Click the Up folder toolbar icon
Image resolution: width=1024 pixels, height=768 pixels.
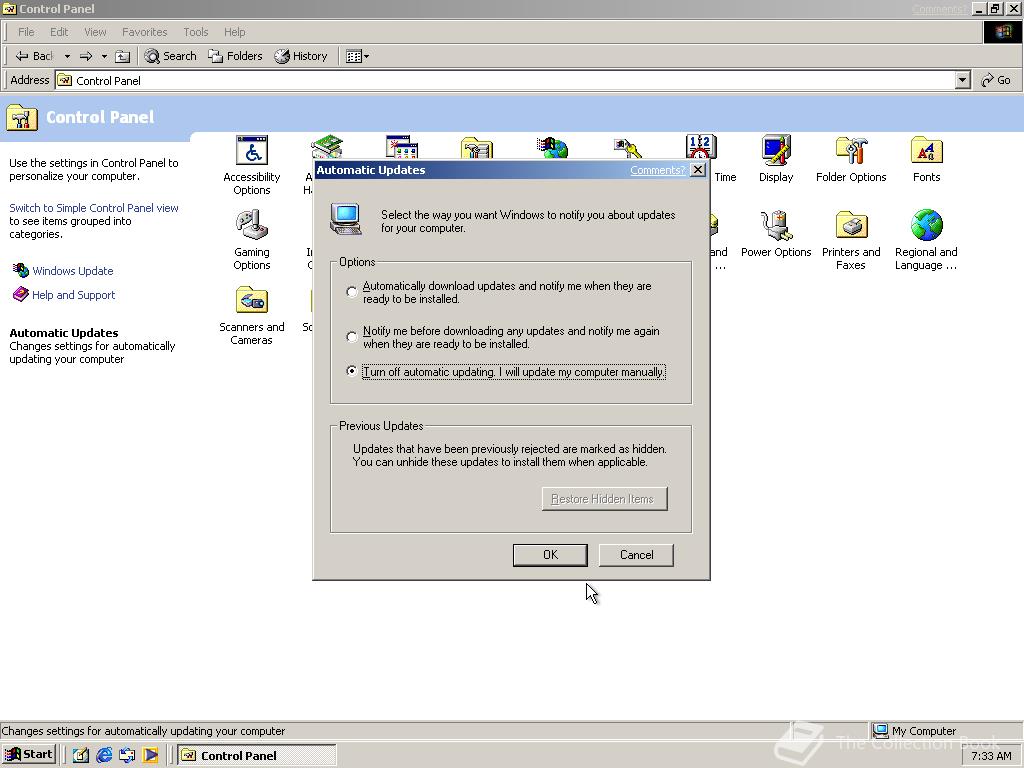(122, 56)
